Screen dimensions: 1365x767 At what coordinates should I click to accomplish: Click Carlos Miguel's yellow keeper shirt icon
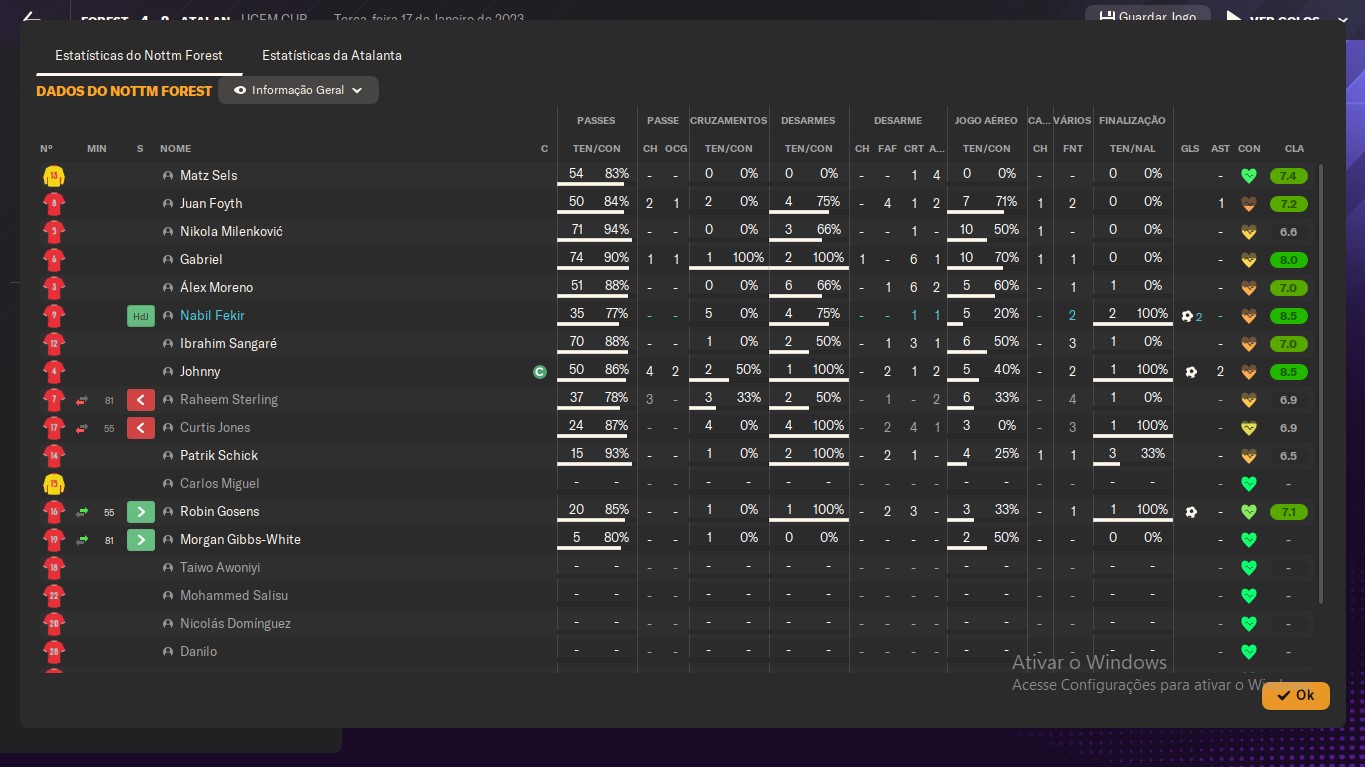(x=54, y=484)
